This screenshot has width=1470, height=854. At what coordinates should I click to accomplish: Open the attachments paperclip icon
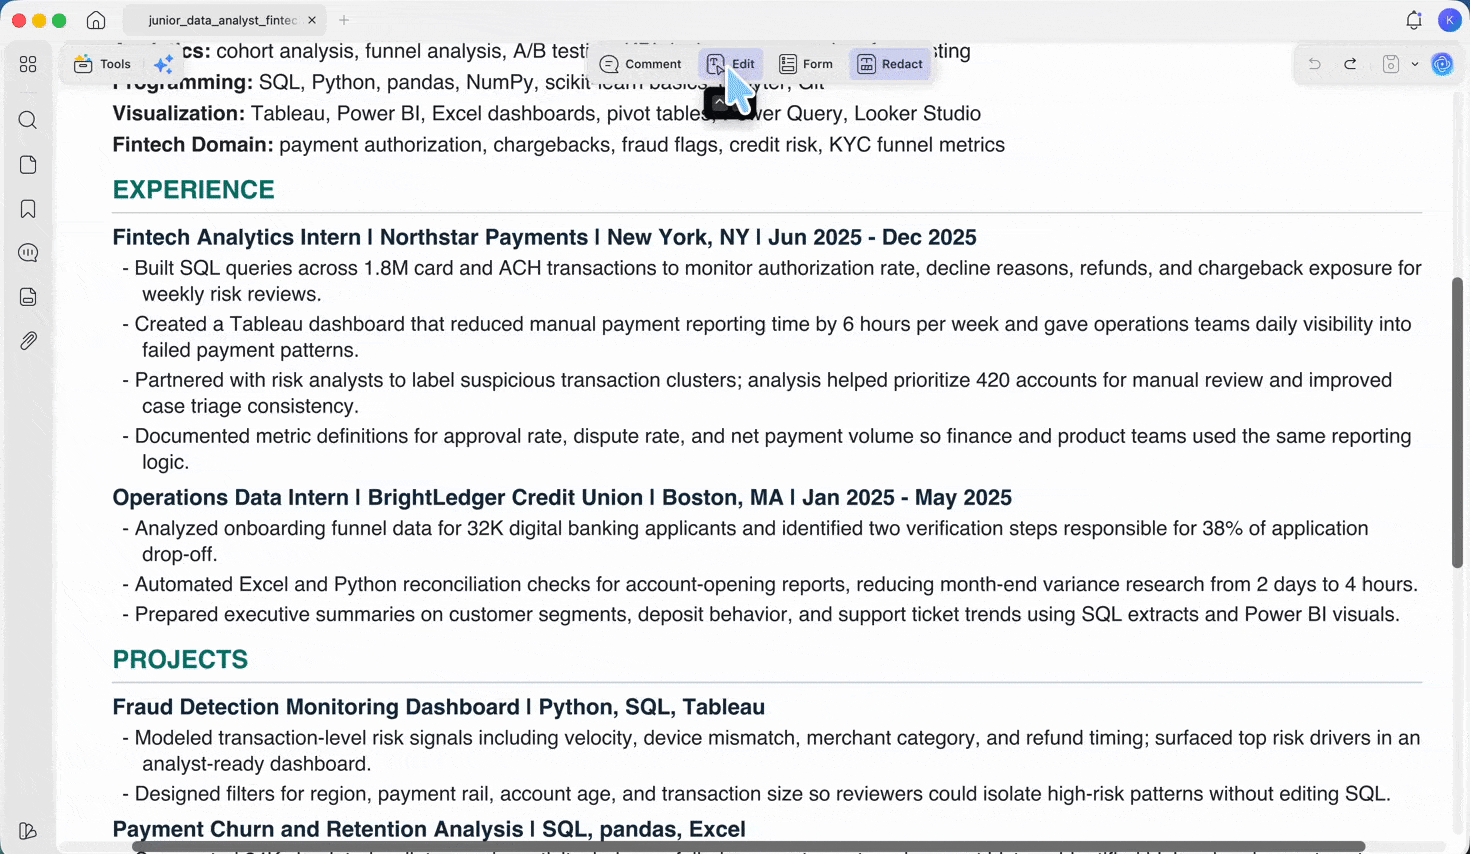pyautogui.click(x=28, y=341)
